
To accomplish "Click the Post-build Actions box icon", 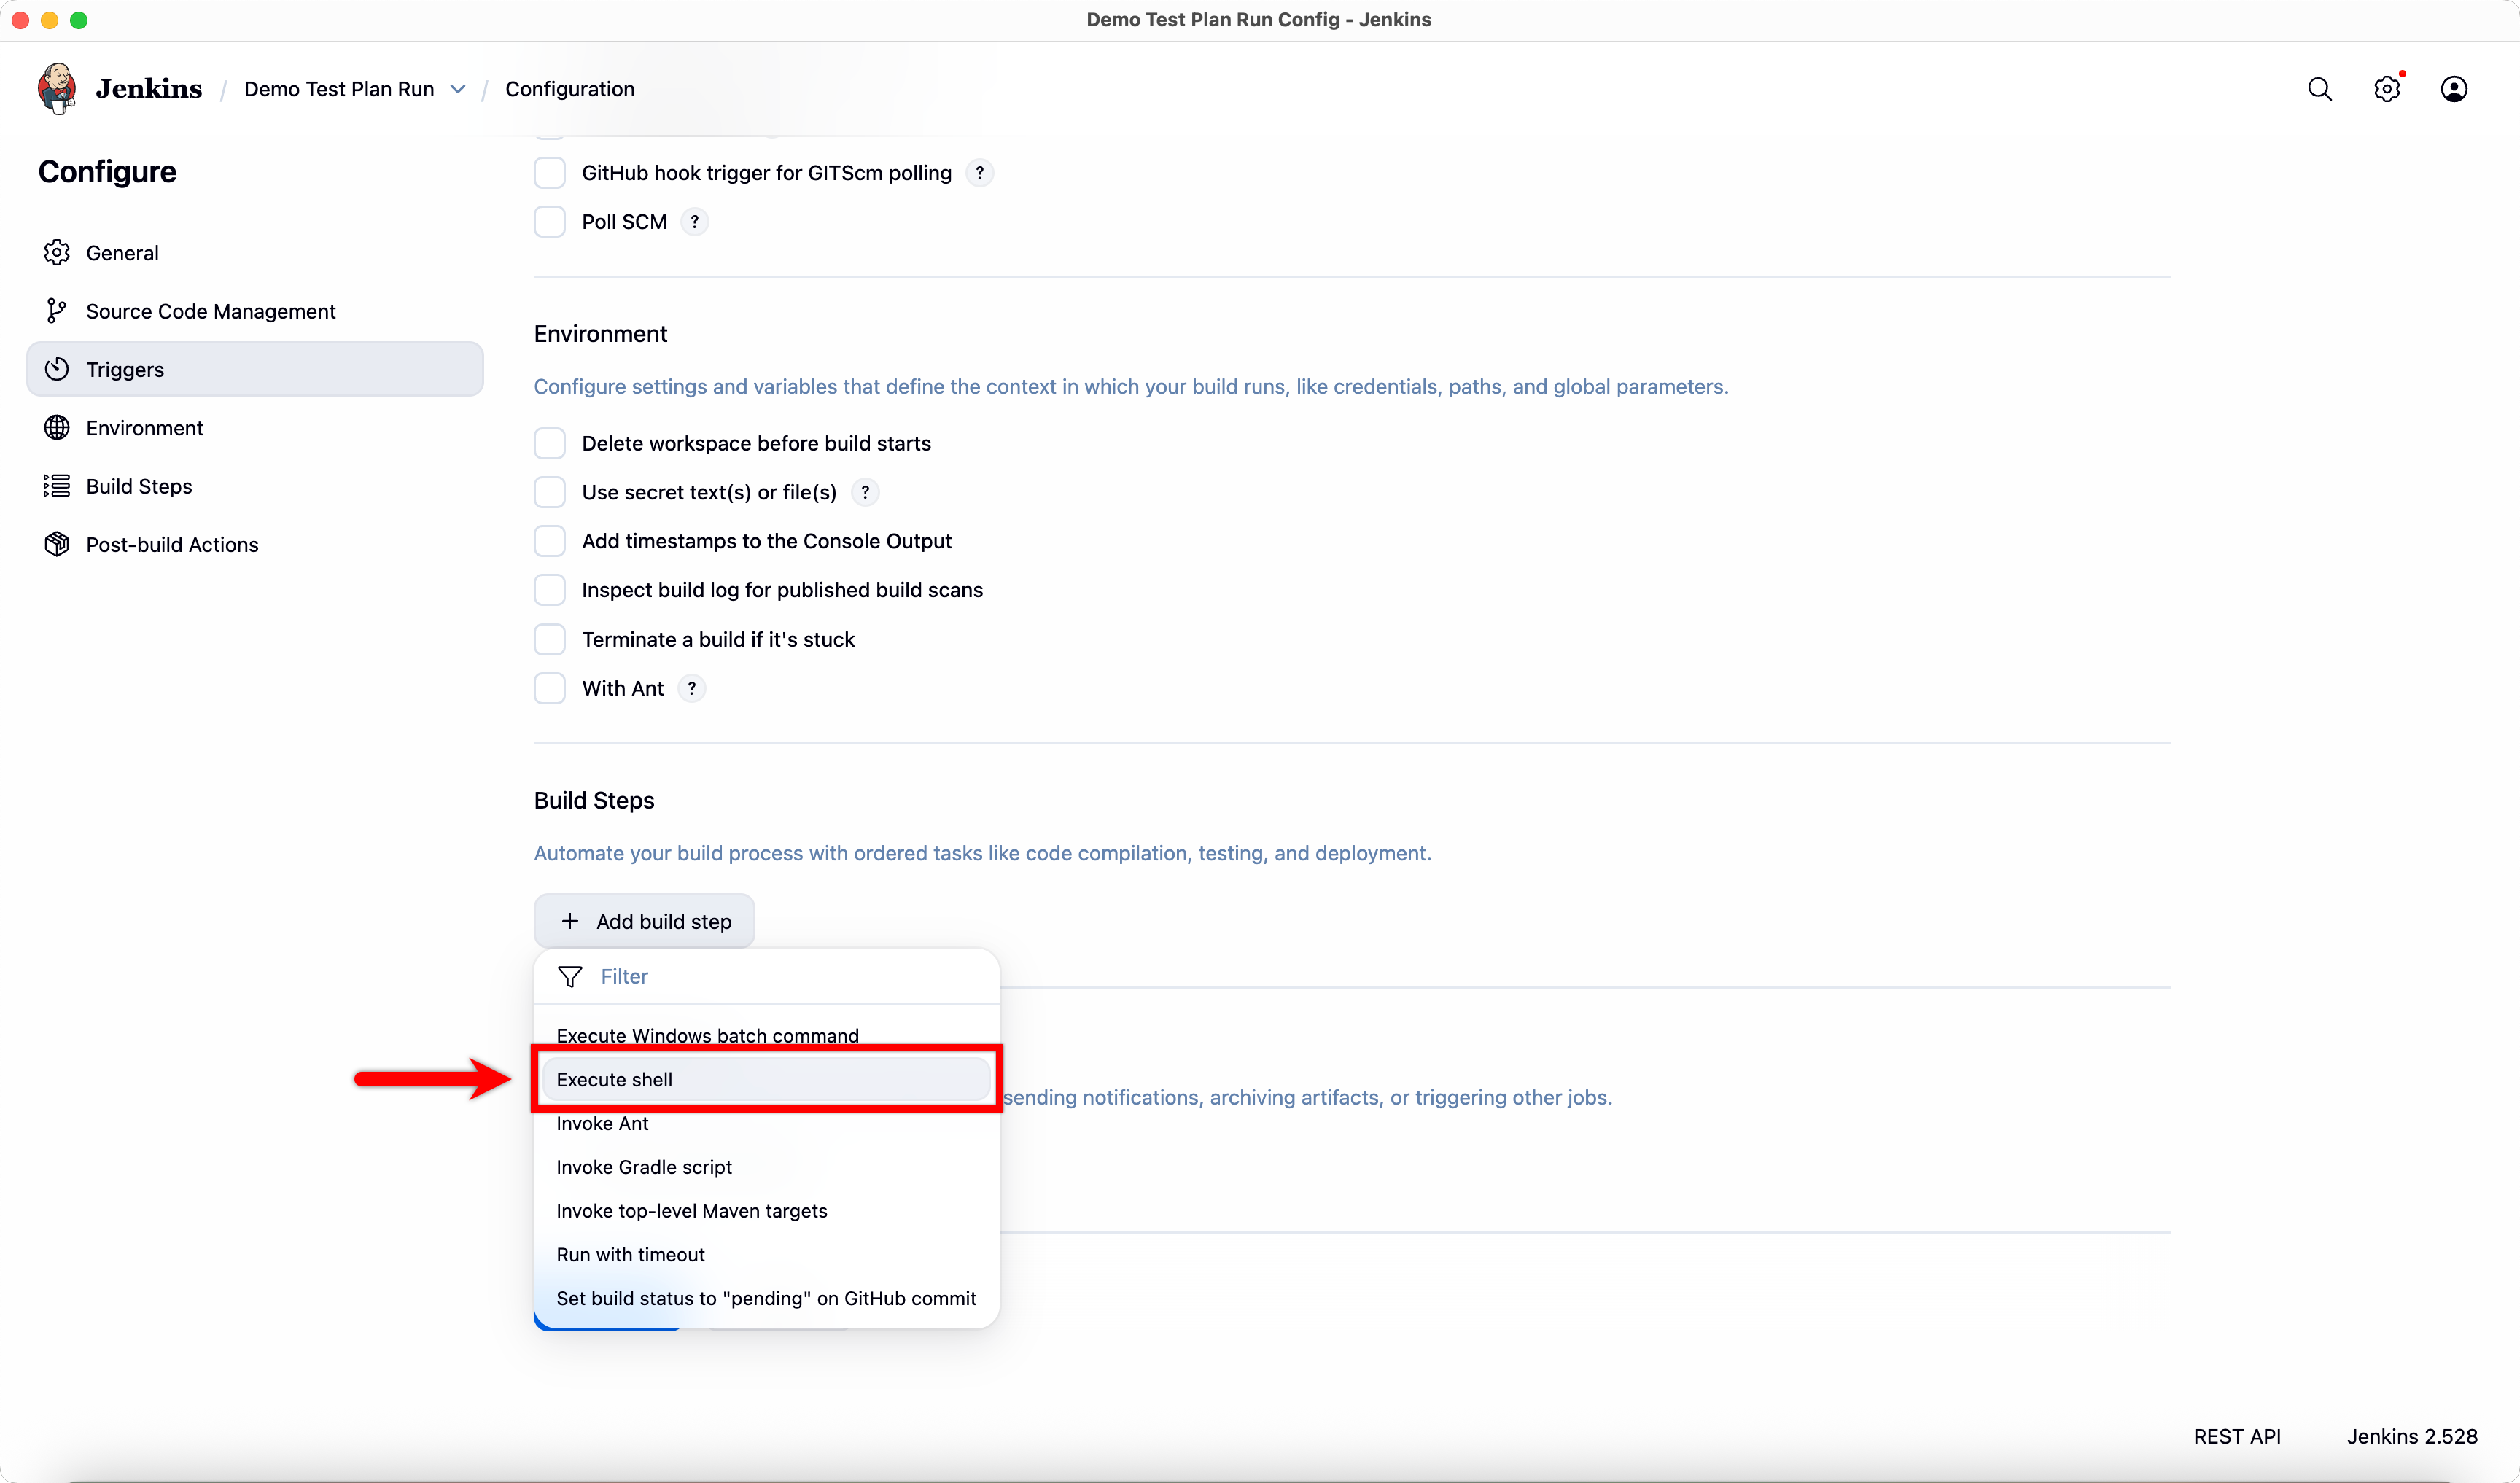I will (57, 544).
